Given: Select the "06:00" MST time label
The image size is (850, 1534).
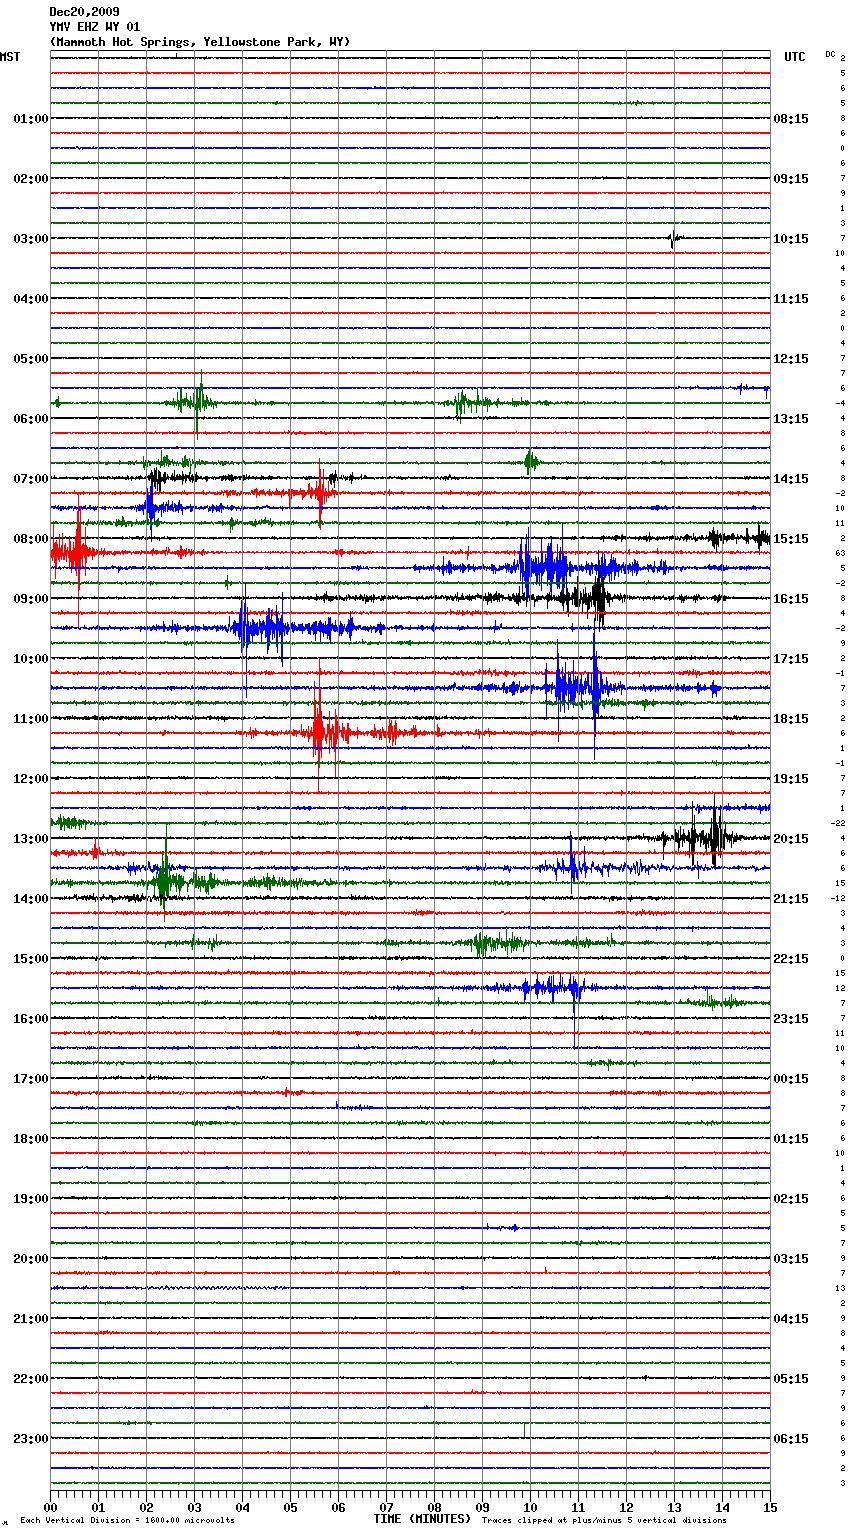Looking at the screenshot, I should pos(31,419).
